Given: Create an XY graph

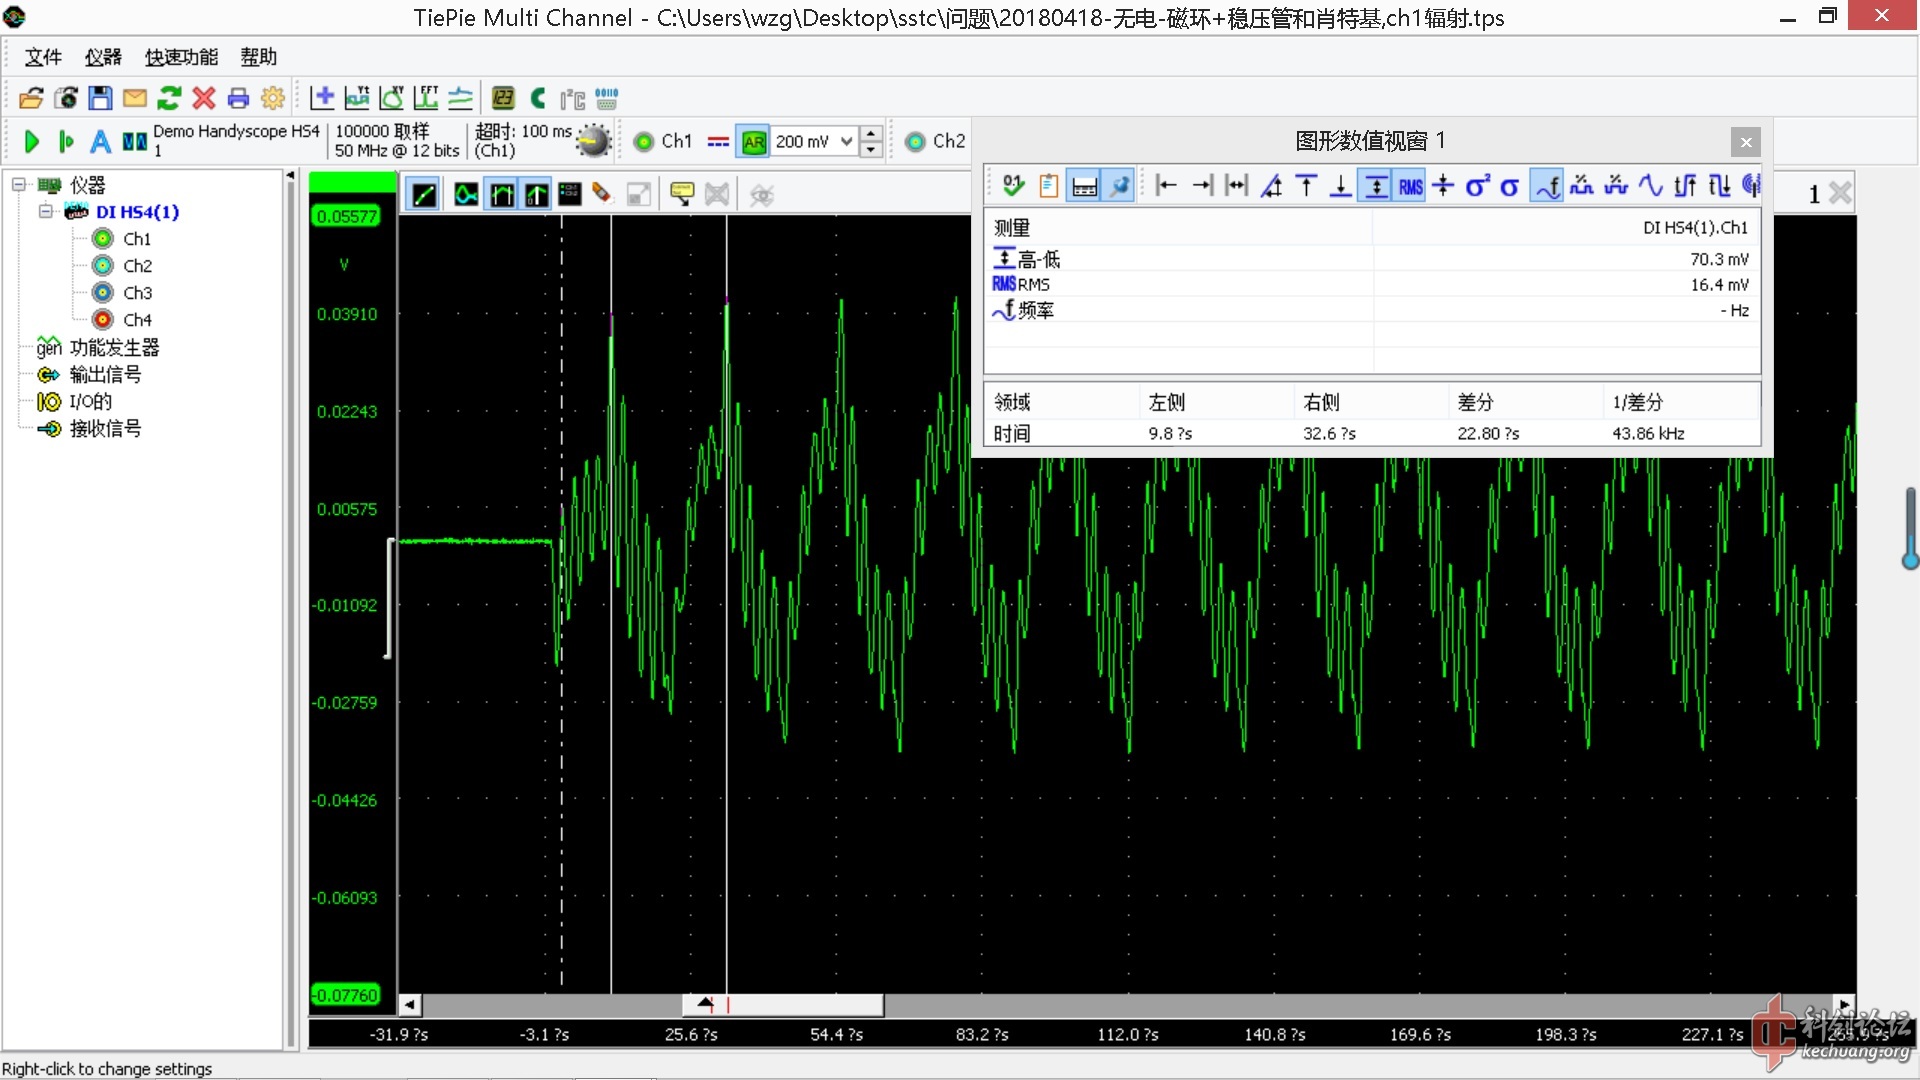Looking at the screenshot, I should (392, 98).
